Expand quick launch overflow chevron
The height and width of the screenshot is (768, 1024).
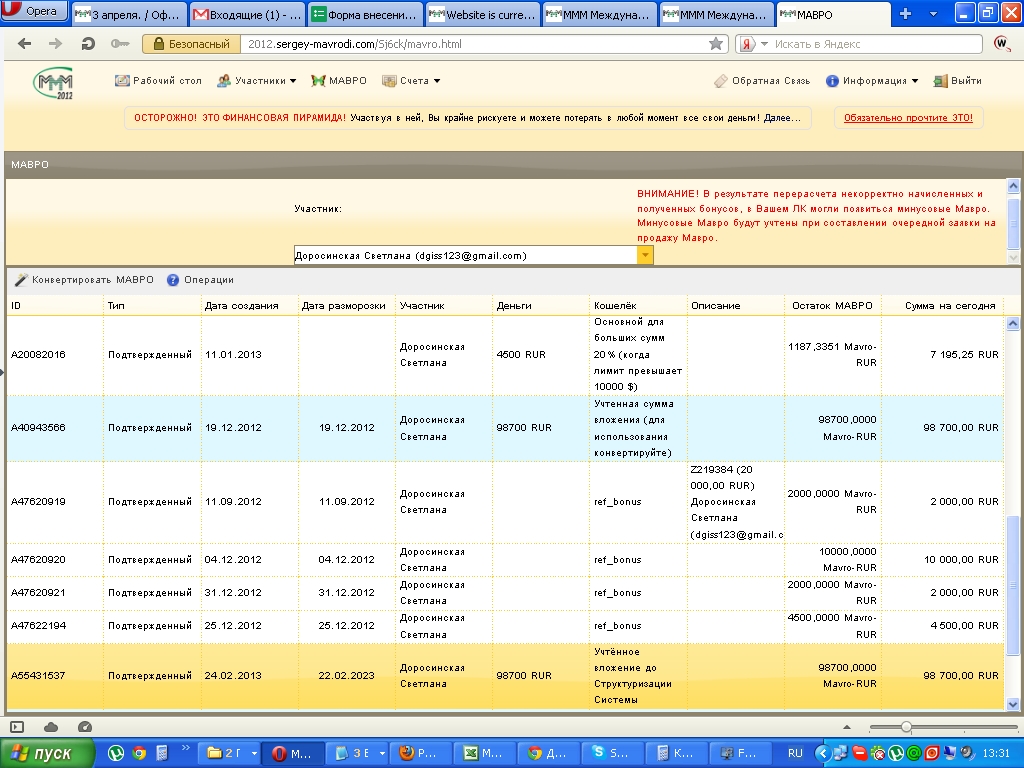click(185, 747)
